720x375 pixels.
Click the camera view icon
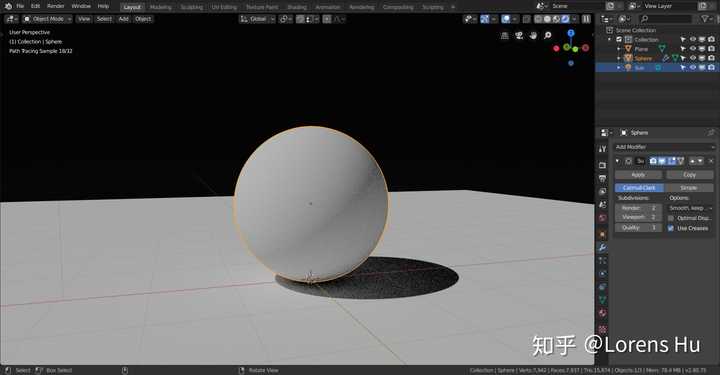pos(519,35)
